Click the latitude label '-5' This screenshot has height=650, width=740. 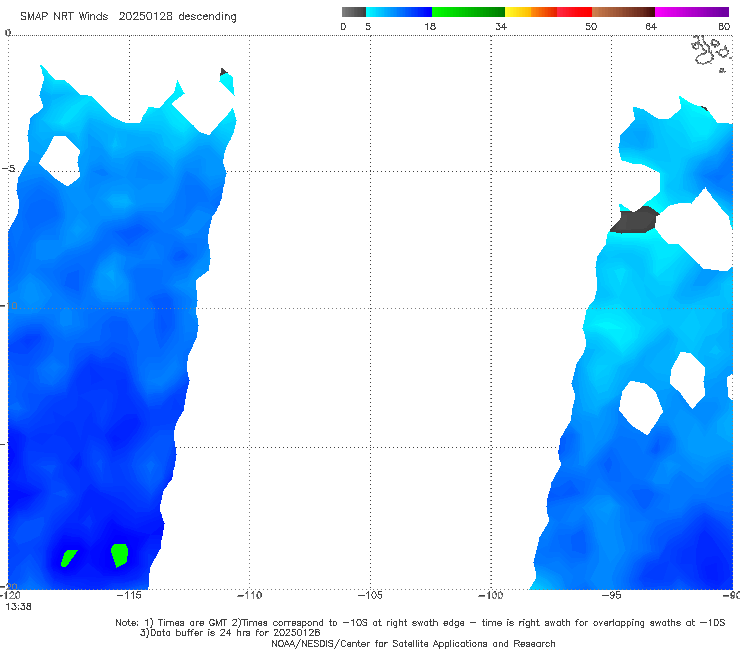pos(8,169)
